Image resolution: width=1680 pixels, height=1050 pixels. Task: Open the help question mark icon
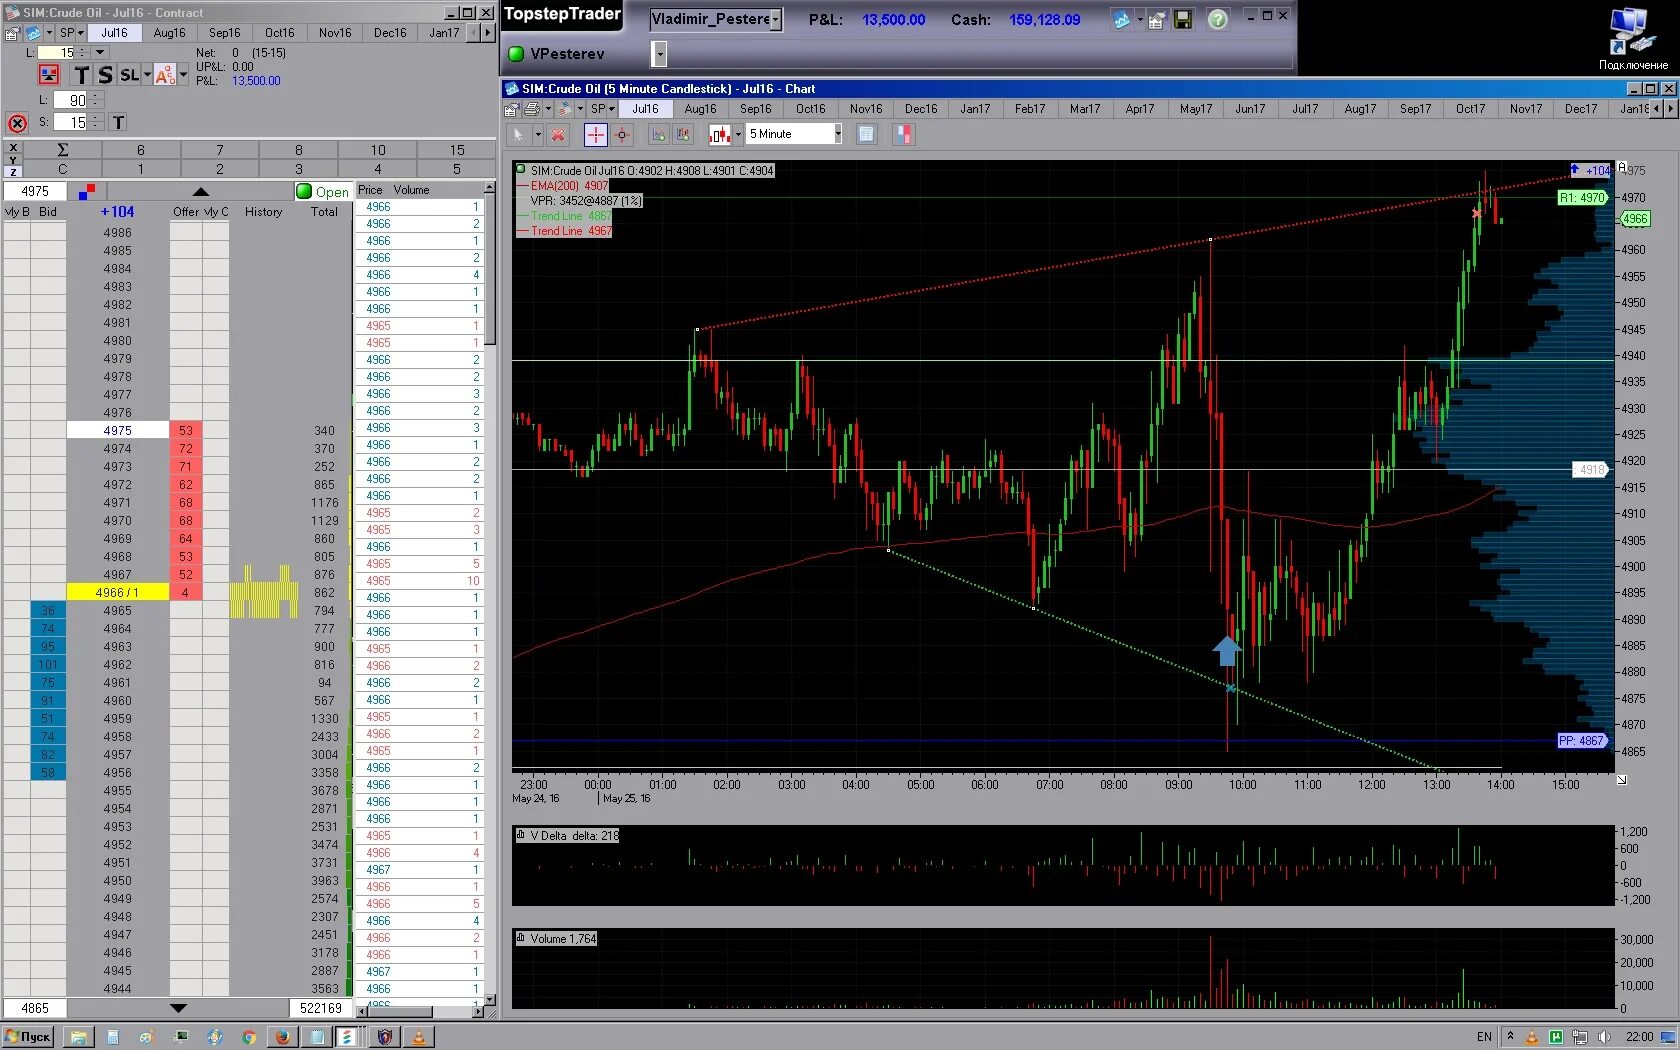1217,20
